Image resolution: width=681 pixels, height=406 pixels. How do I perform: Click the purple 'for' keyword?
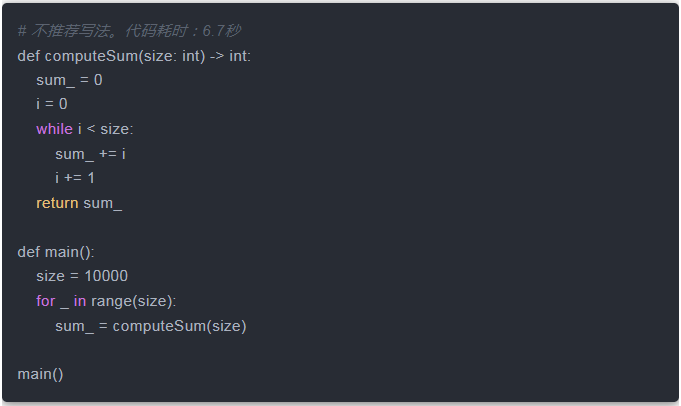[46, 301]
